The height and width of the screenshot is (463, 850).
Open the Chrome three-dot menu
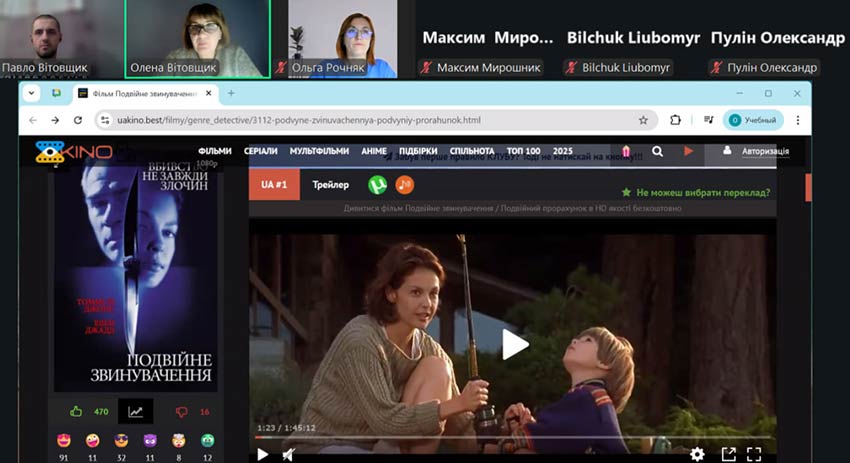coord(795,120)
